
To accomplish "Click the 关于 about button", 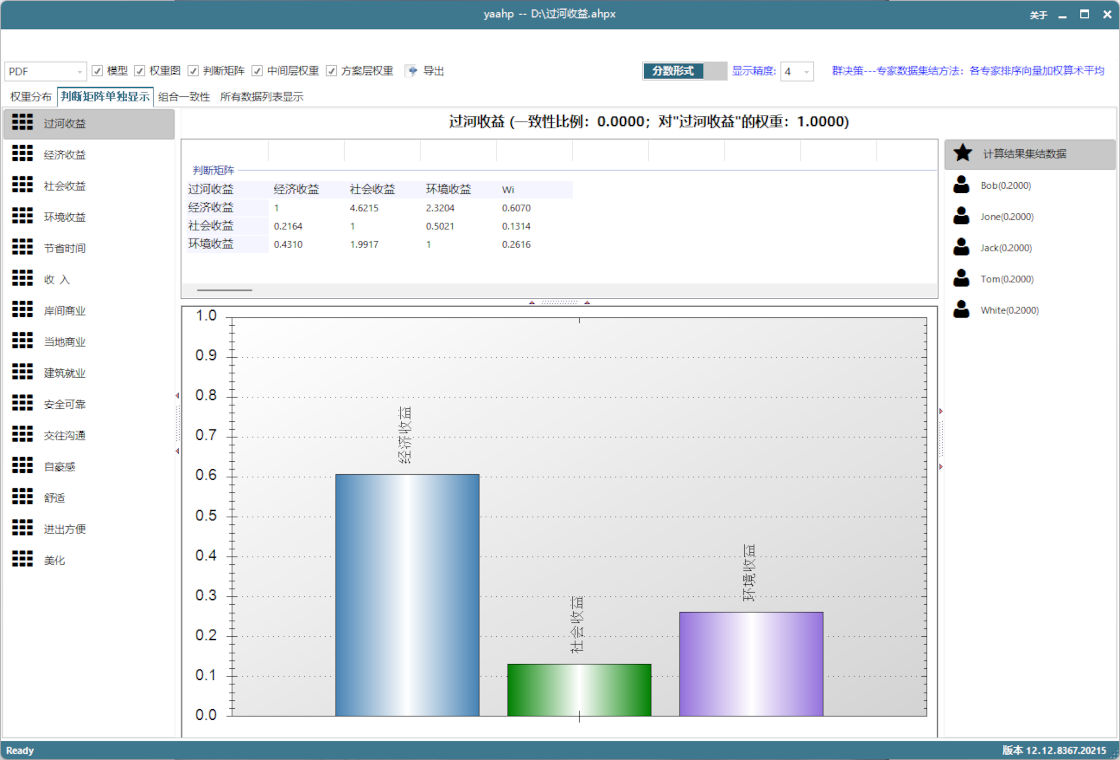I will click(x=1038, y=15).
